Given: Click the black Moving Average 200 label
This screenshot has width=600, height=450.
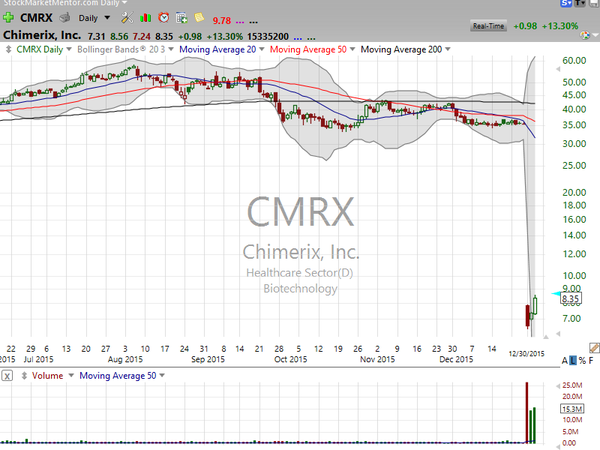Looking at the screenshot, I should coord(401,49).
